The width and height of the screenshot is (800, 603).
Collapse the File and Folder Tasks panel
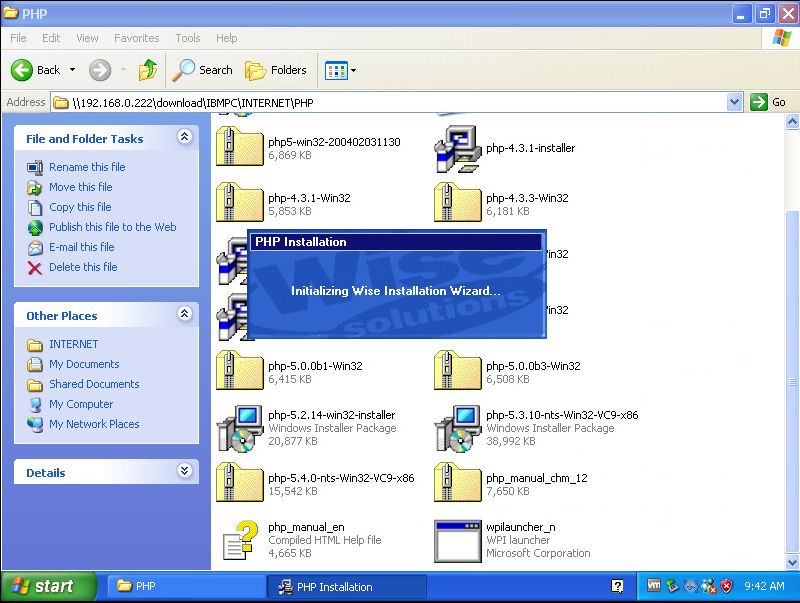[x=184, y=138]
